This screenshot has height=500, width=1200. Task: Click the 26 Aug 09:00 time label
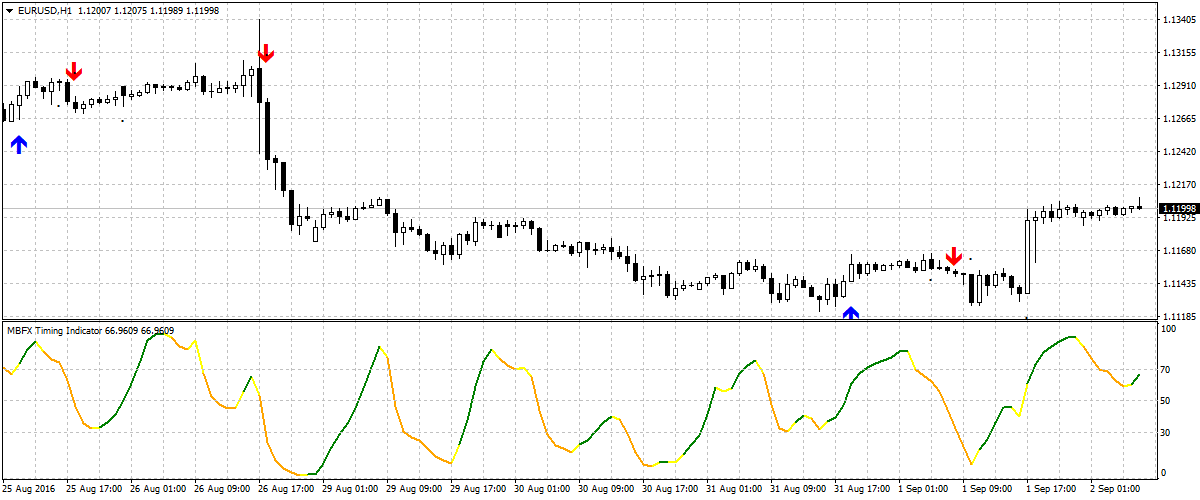[x=223, y=490]
